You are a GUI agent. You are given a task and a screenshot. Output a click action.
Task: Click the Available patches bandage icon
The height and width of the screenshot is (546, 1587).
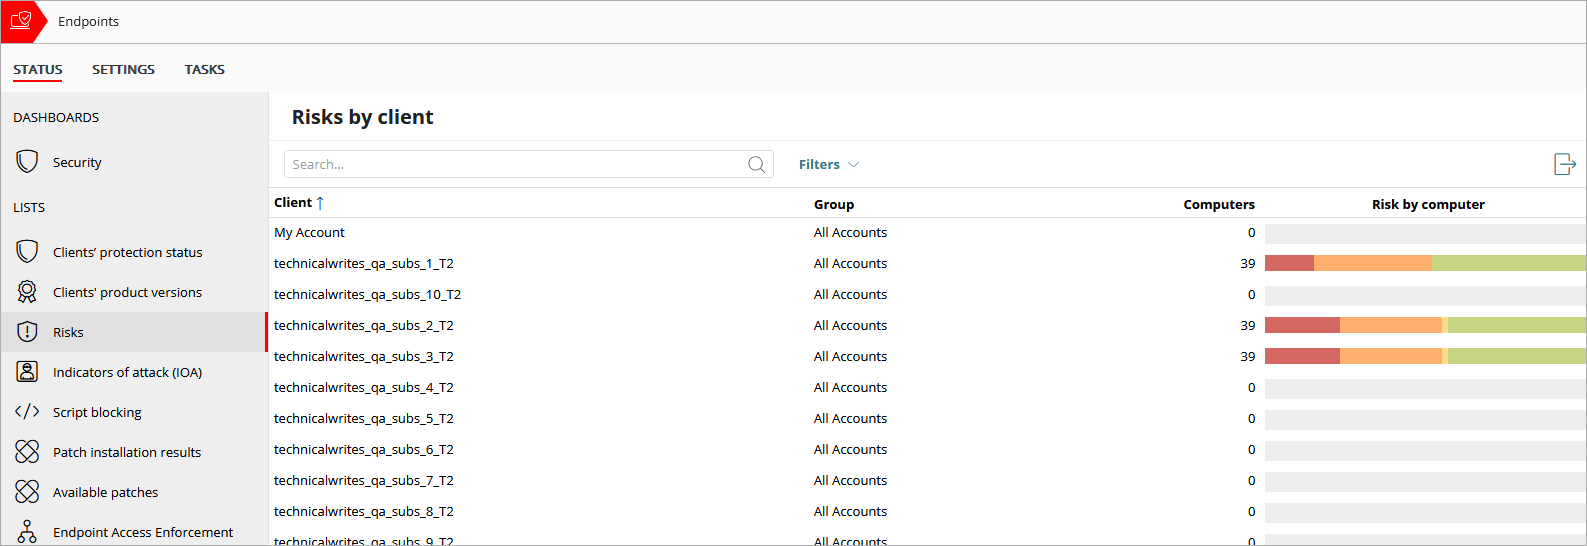[x=28, y=492]
